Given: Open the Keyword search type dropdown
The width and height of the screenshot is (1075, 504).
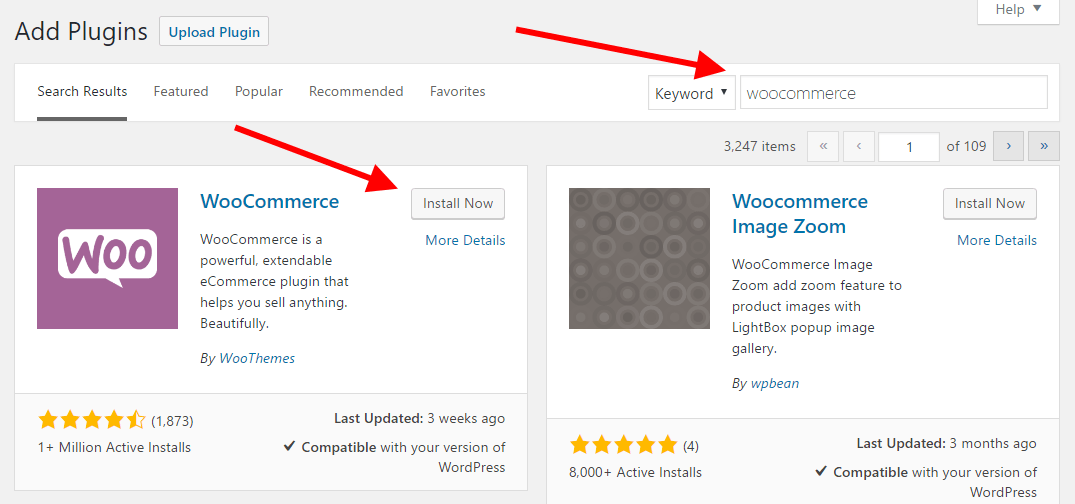Looking at the screenshot, I should 692,93.
